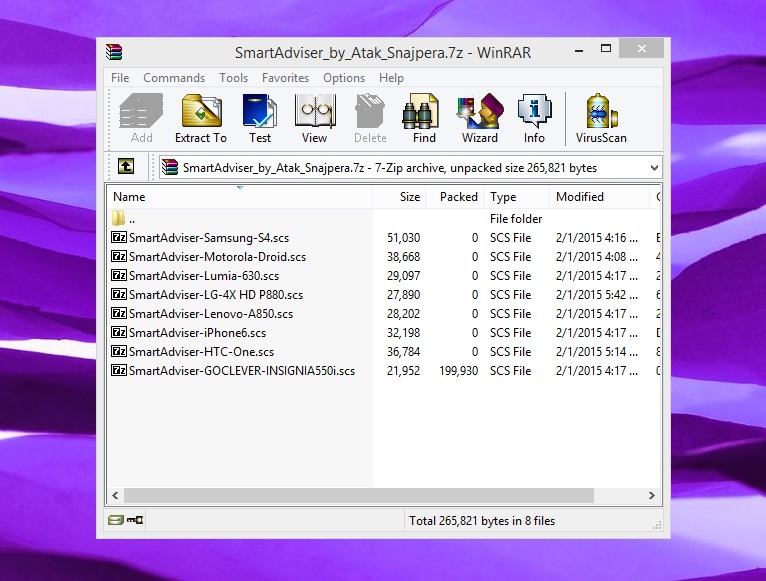766x581 pixels.
Task: Click the 7z icon of SmartAdviser-LG-4X HD P880.scs
Action: [x=119, y=295]
